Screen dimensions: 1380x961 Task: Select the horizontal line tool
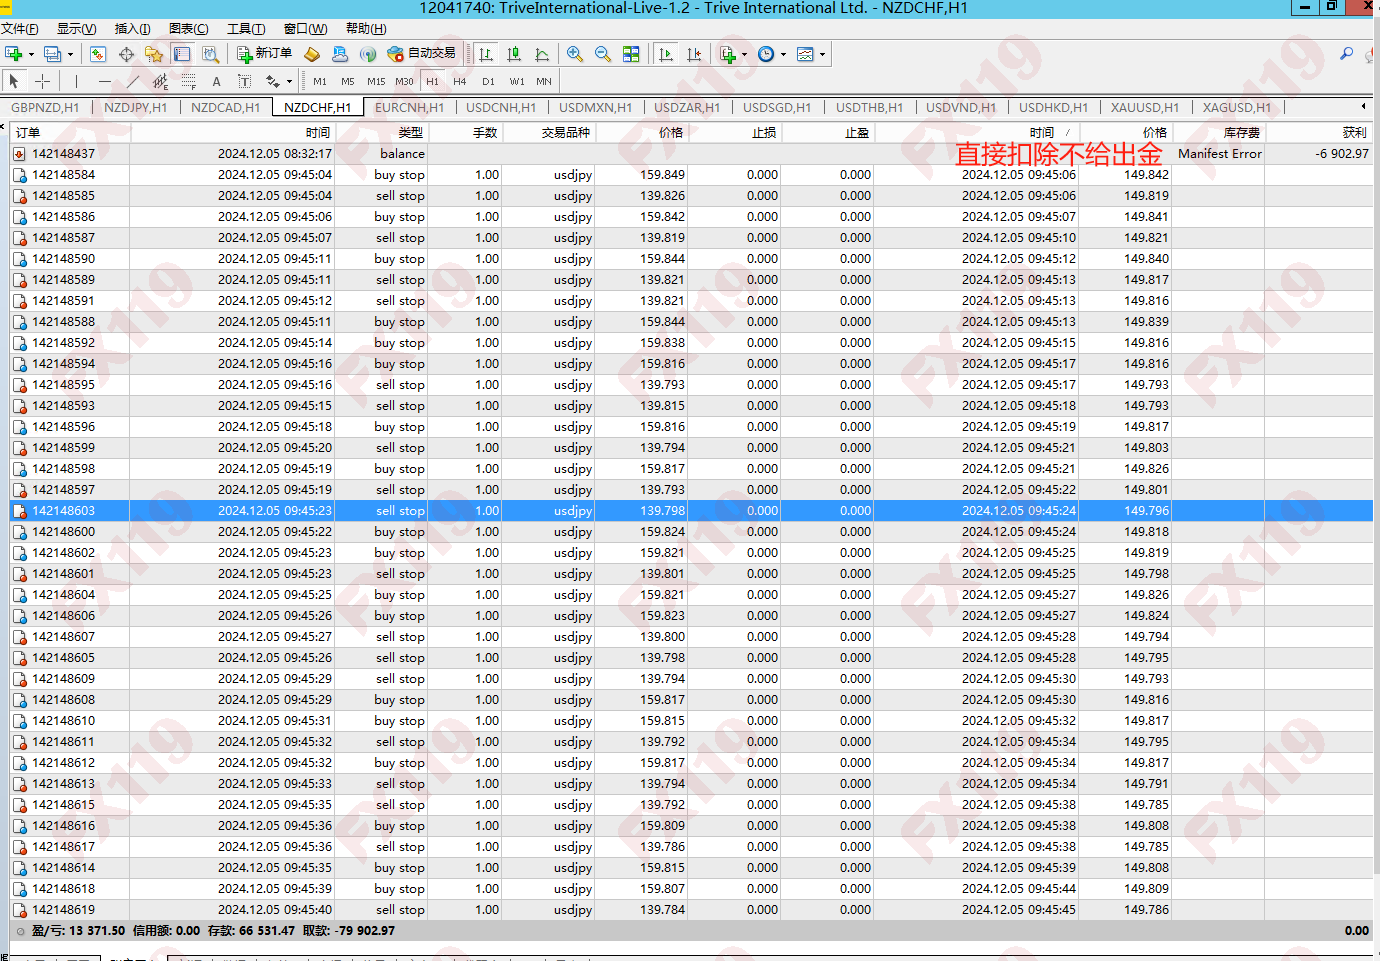[x=104, y=81]
